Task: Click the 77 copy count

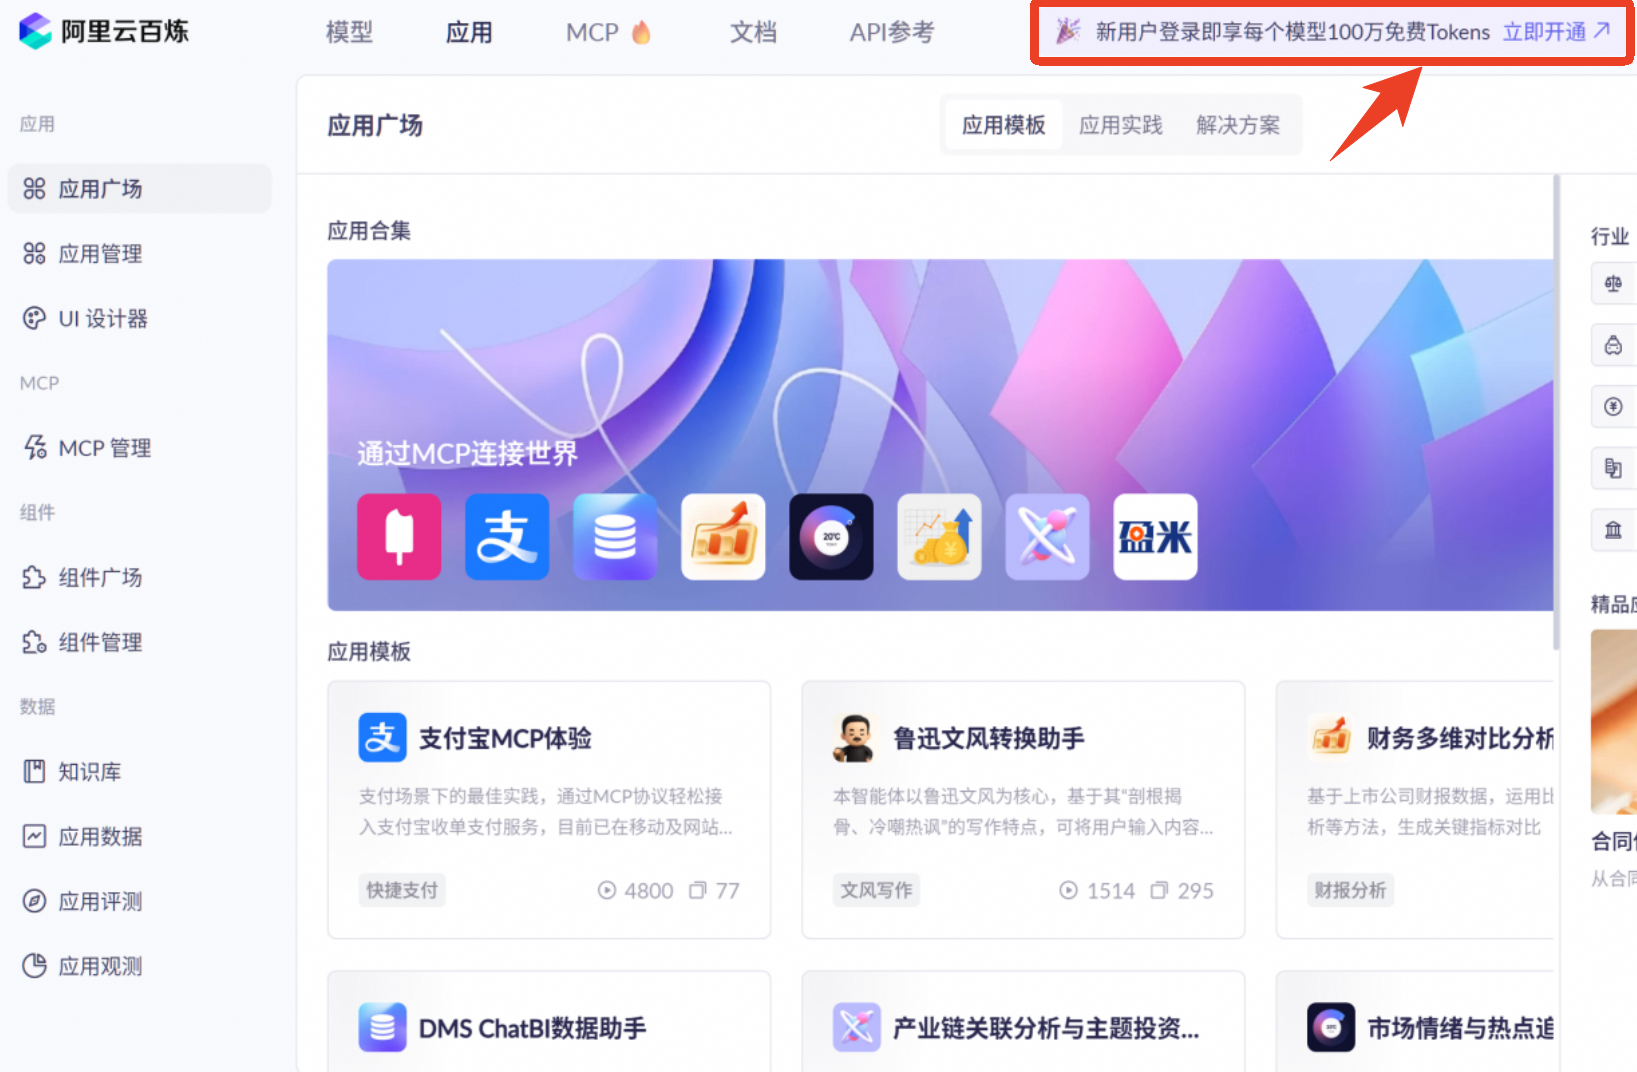Action: coord(714,890)
